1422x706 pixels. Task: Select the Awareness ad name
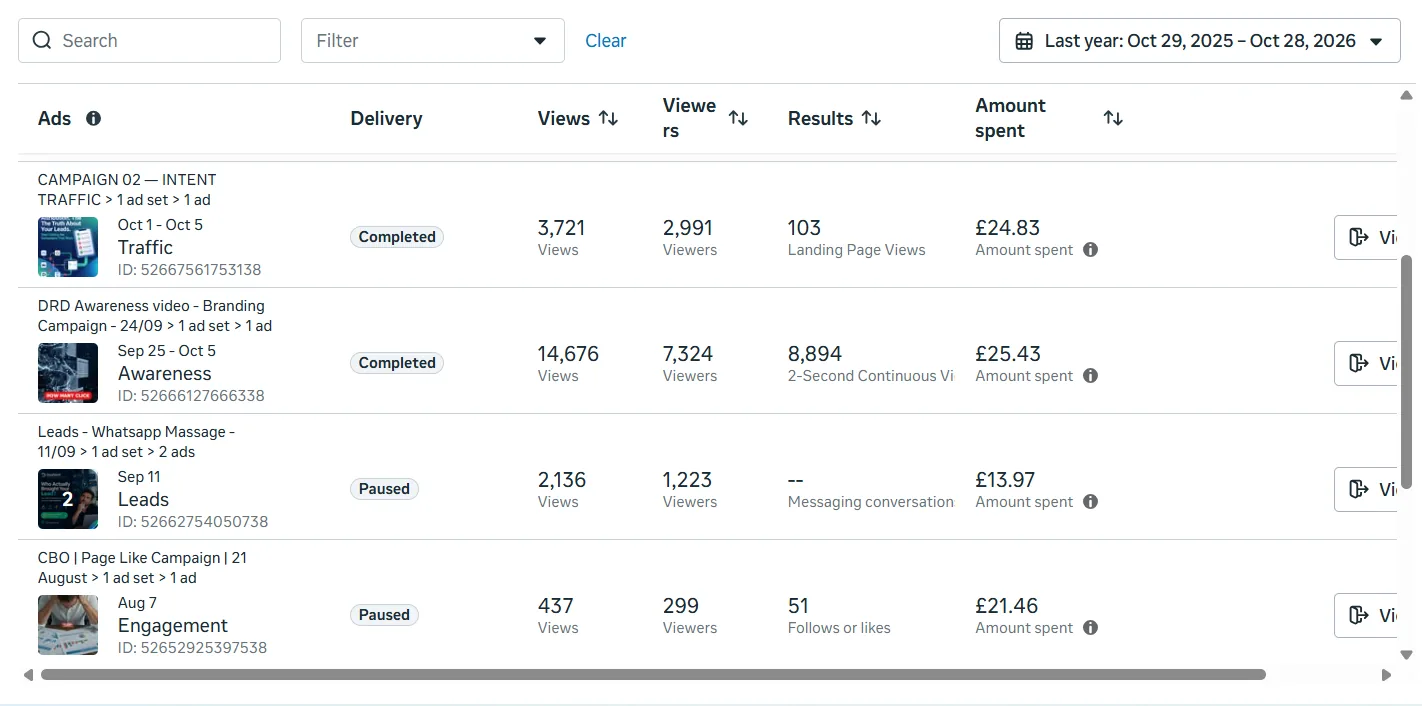click(x=165, y=373)
